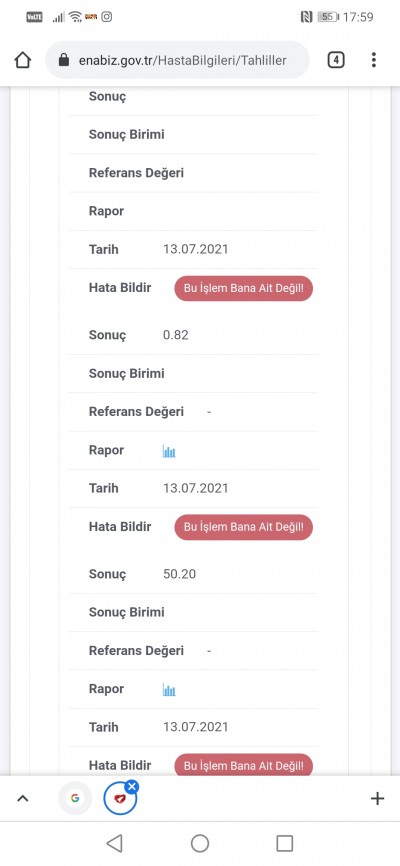This screenshot has width=400, height=866.
Task: Close the e-Nabız tab with blue X
Action: tap(132, 786)
